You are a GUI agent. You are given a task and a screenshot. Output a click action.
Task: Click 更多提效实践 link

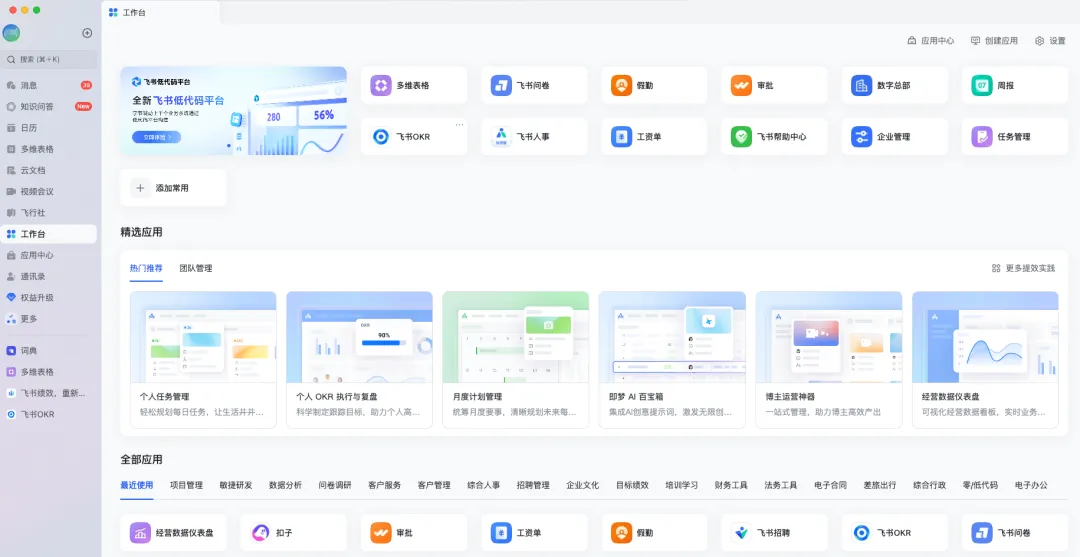tap(1023, 269)
